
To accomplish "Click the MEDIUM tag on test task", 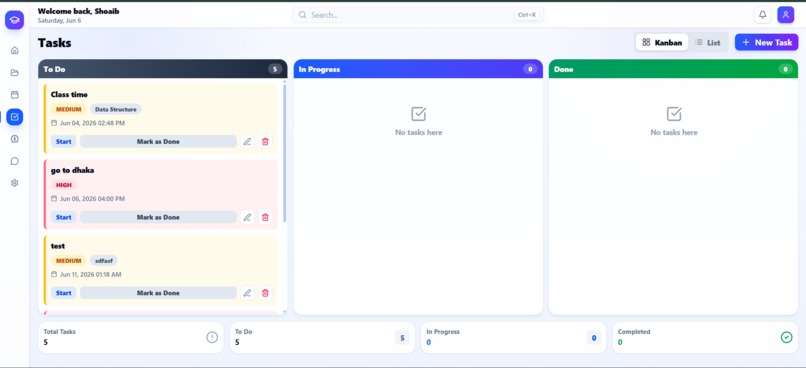I will pyautogui.click(x=68, y=261).
